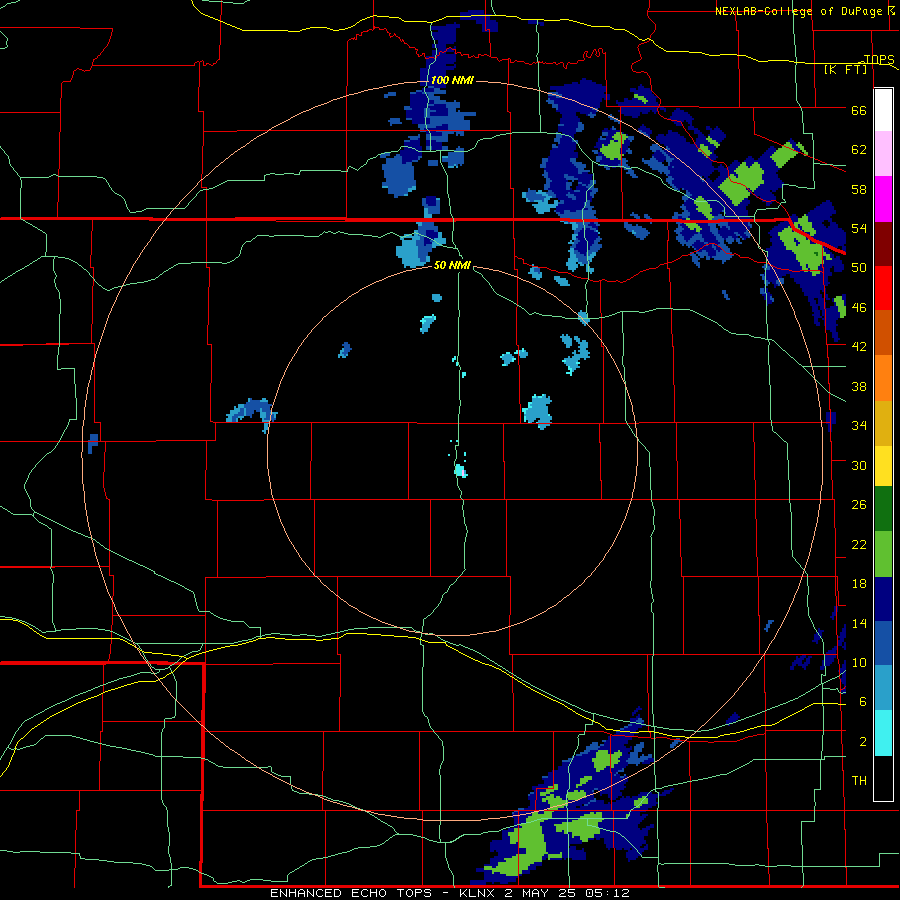This screenshot has width=900, height=900.
Task: Click the dark red legend swatch
Action: (x=883, y=243)
